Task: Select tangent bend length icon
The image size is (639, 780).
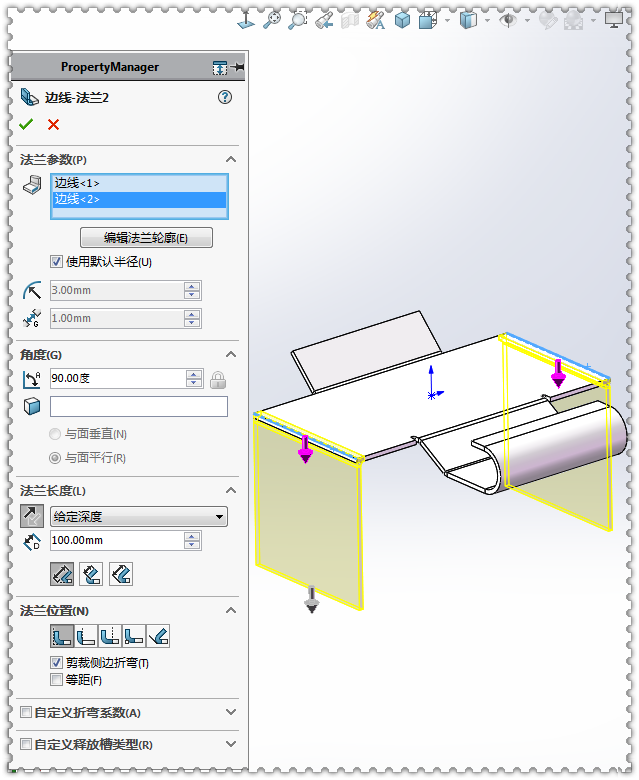Action: click(121, 574)
